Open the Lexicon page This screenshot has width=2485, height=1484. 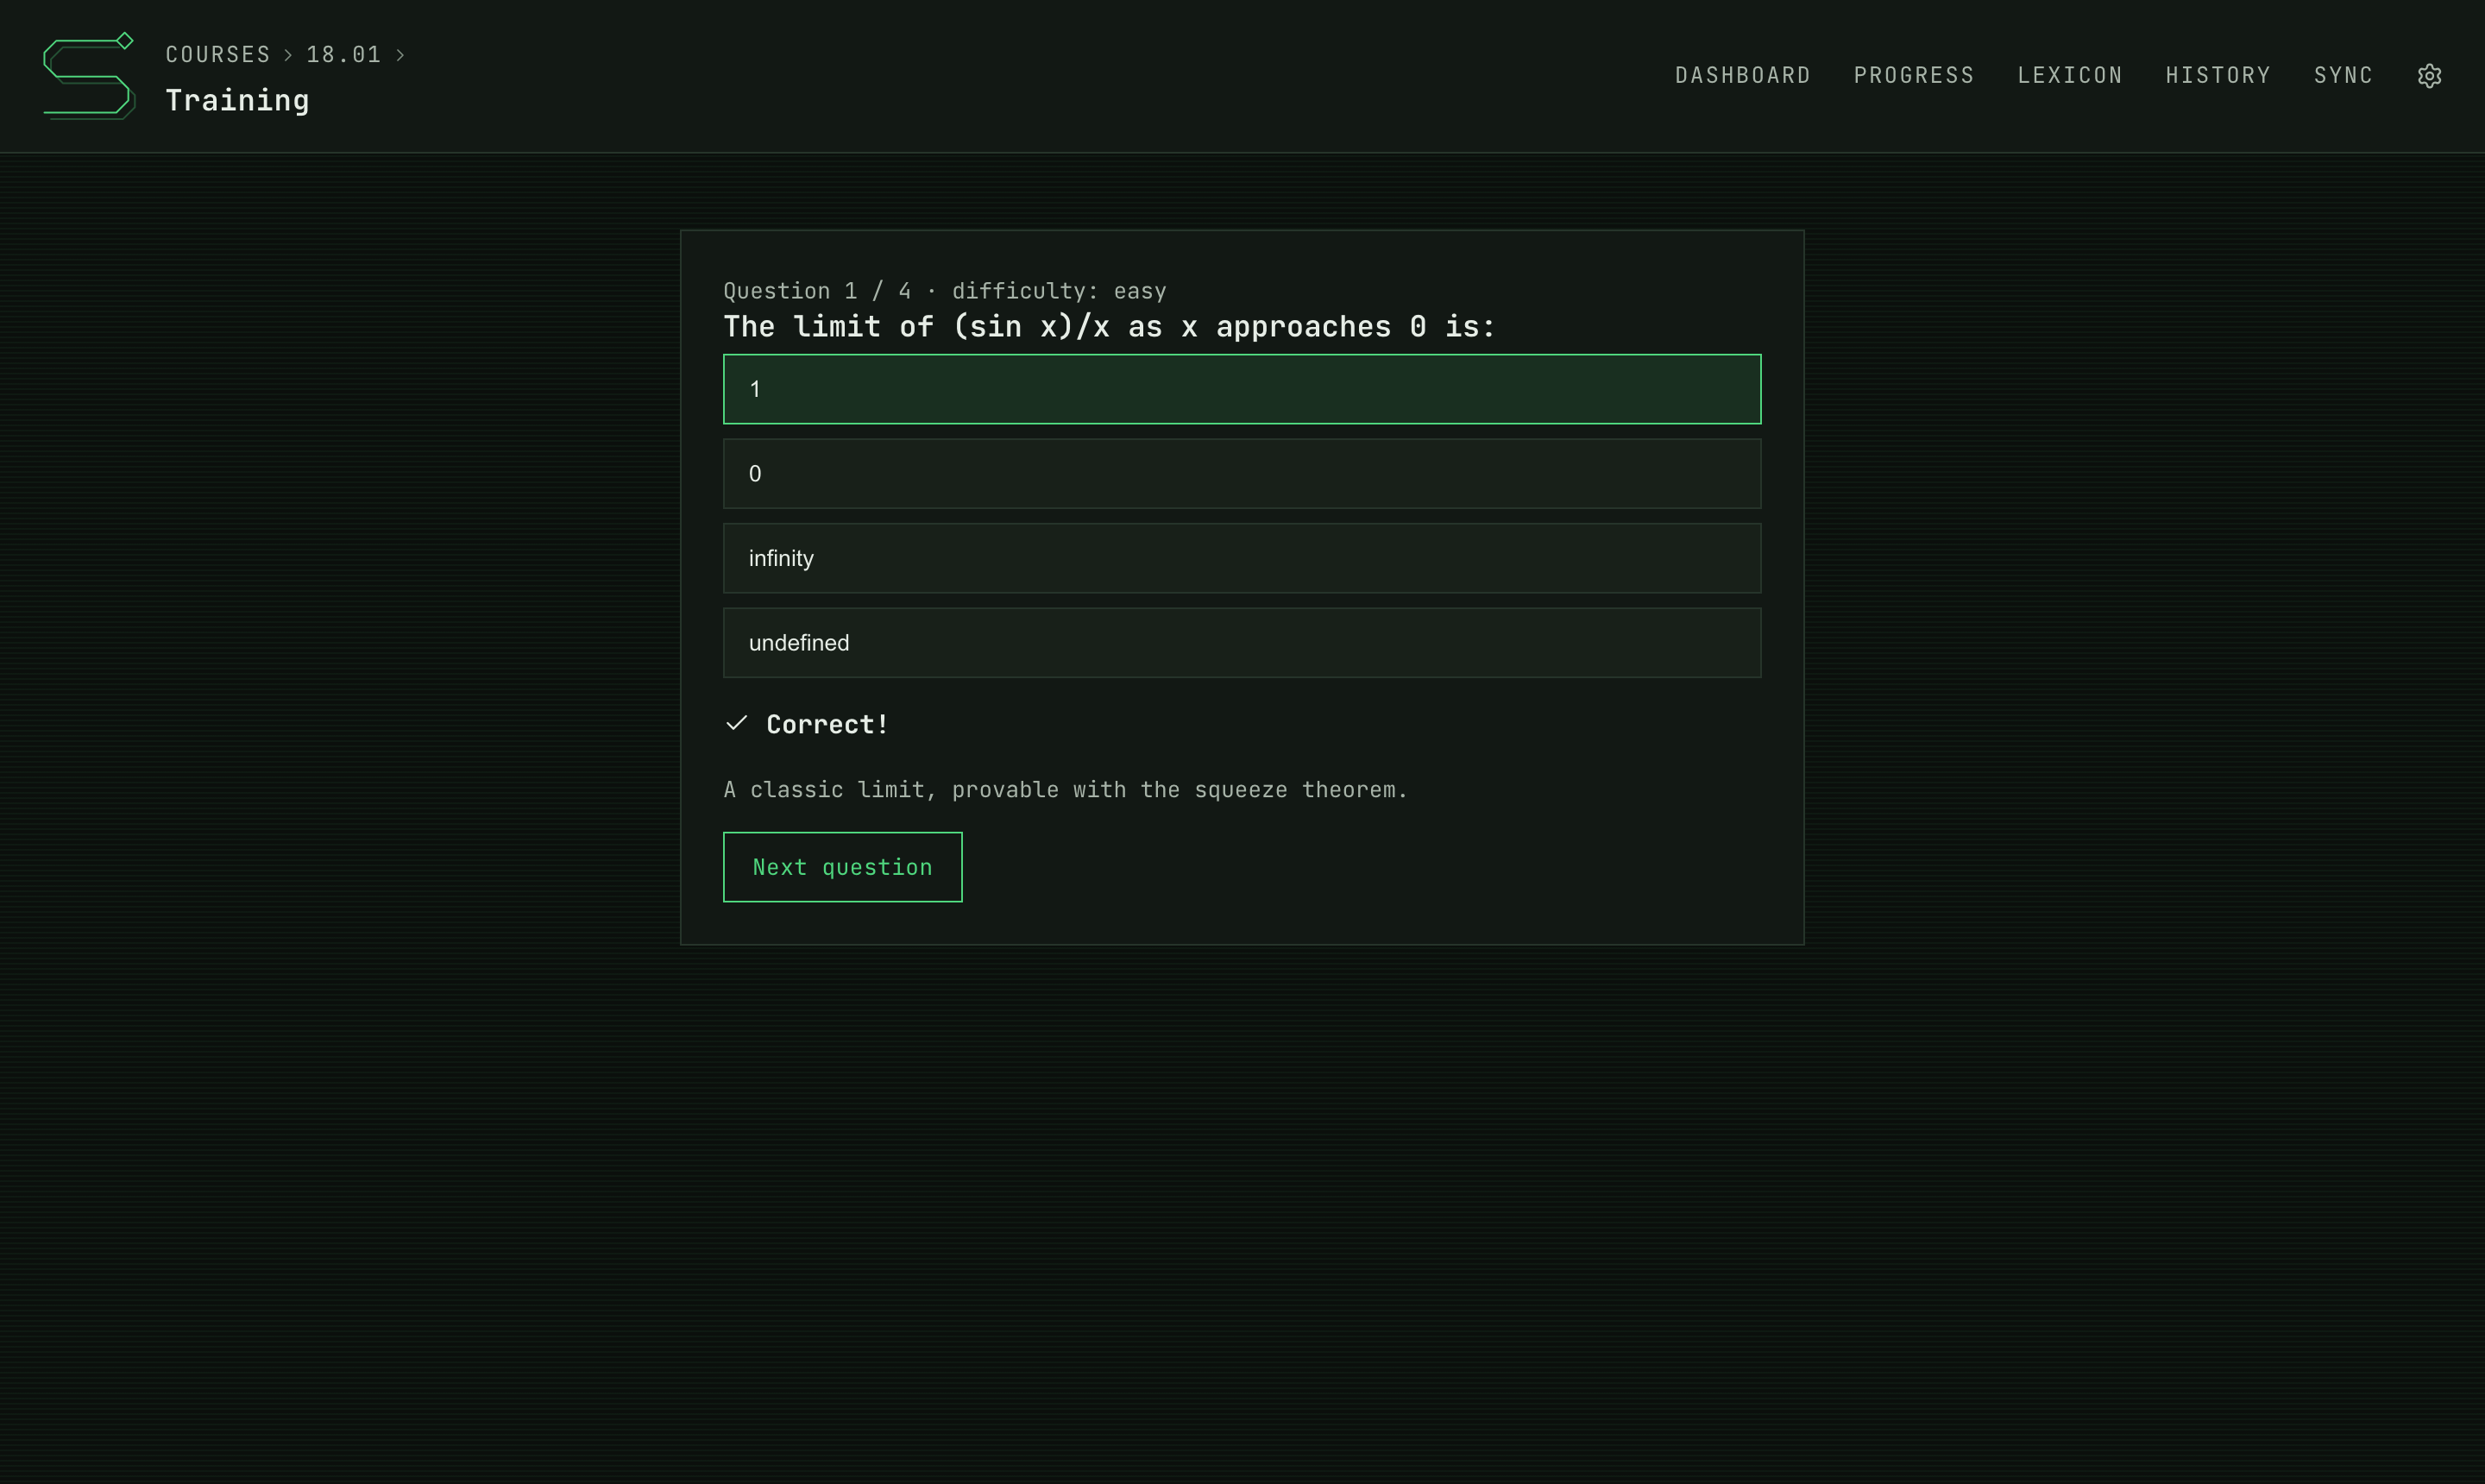(2070, 76)
